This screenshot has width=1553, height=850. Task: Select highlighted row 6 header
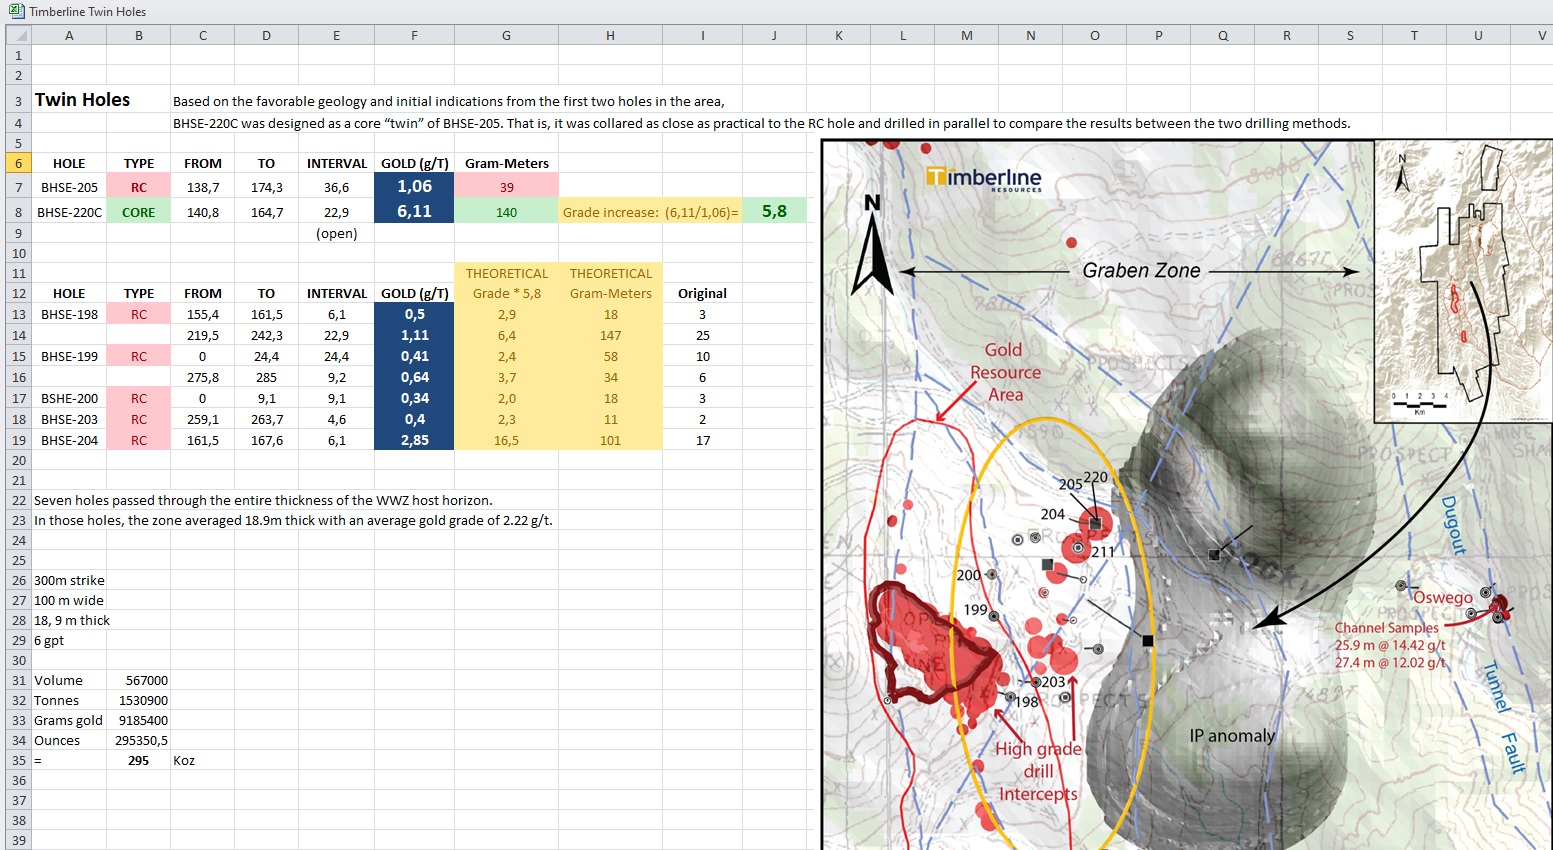tap(18, 163)
